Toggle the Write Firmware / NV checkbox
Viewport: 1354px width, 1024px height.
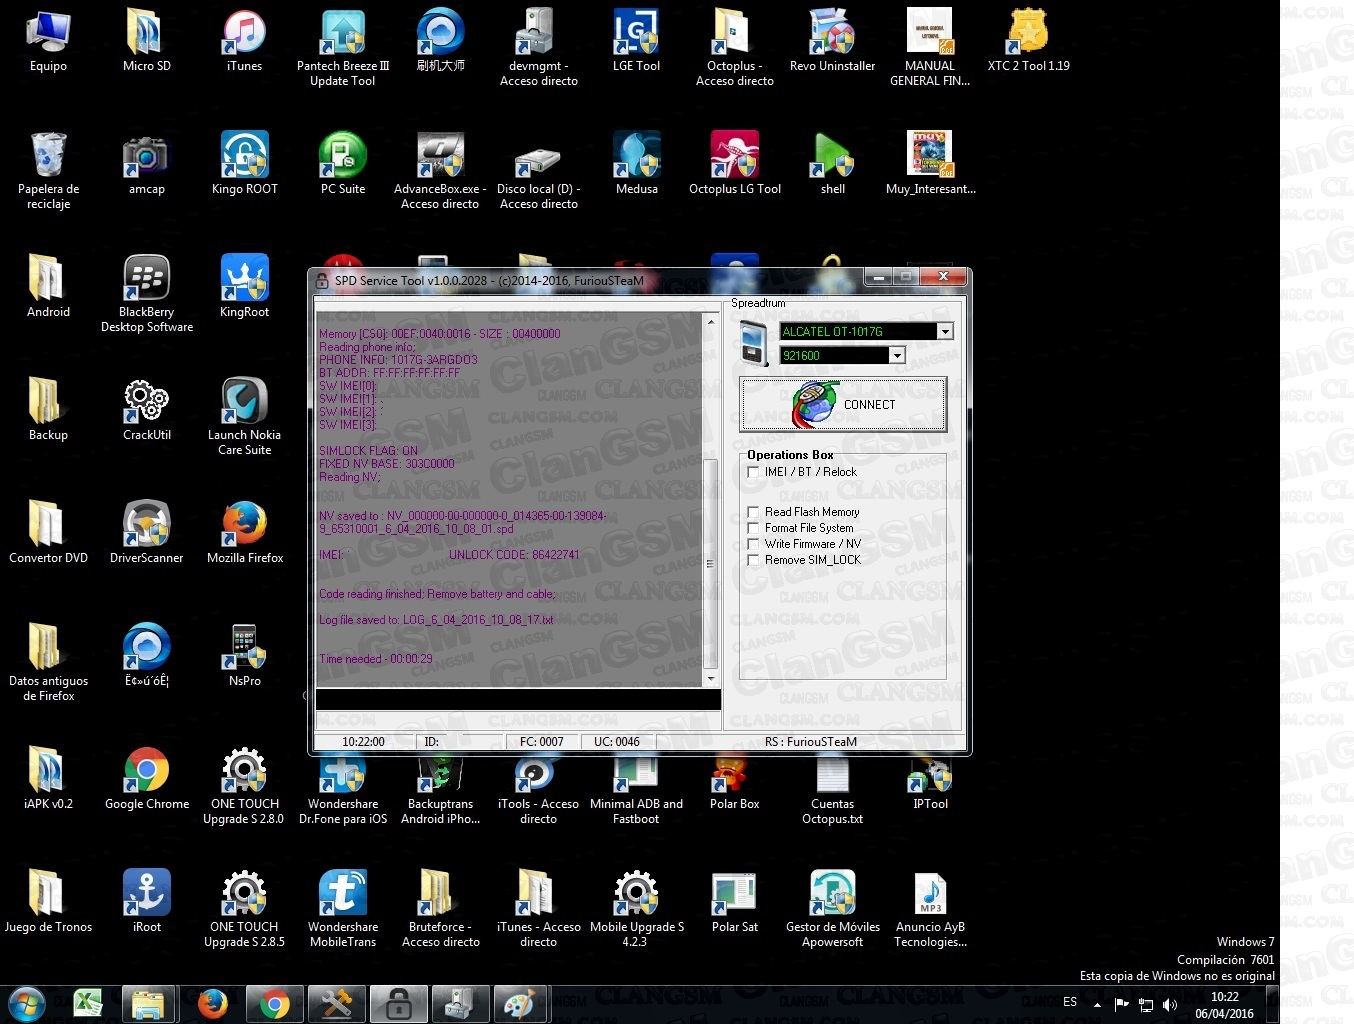coord(754,544)
